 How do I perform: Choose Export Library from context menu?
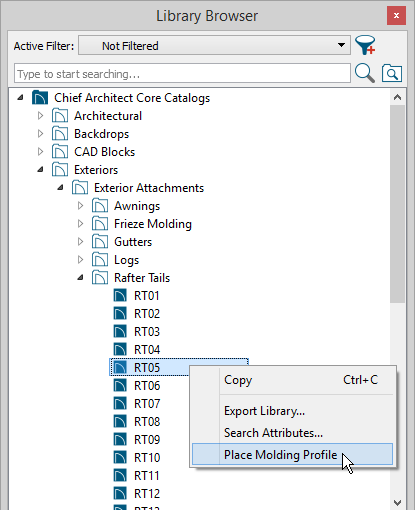[293, 411]
